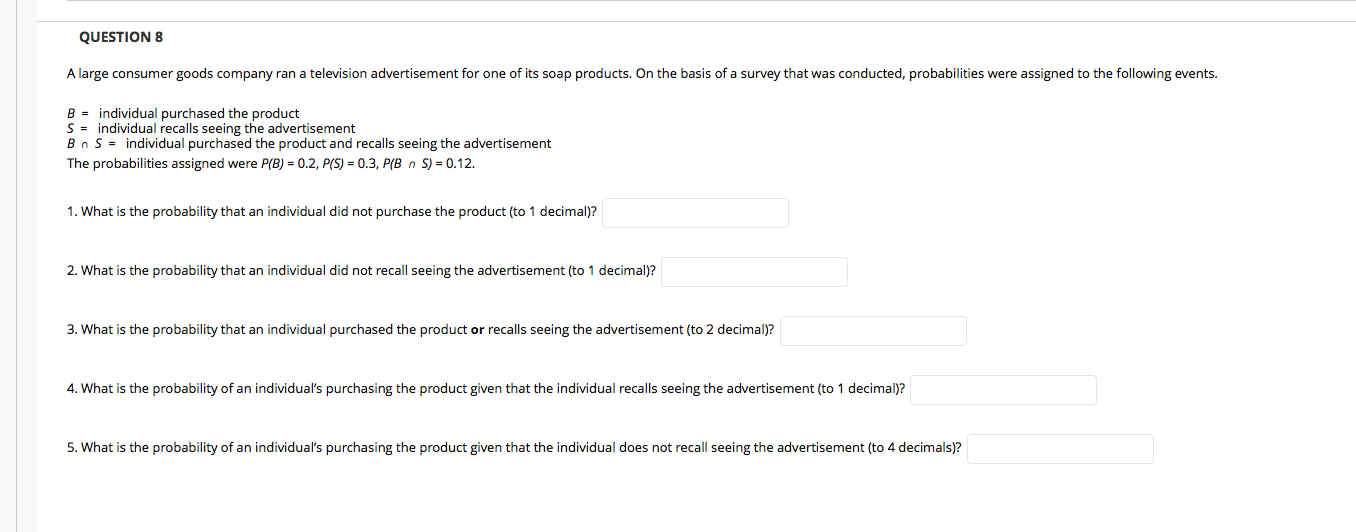Click the QUESTION 8 heading
The height and width of the screenshot is (532, 1356).
[x=121, y=37]
